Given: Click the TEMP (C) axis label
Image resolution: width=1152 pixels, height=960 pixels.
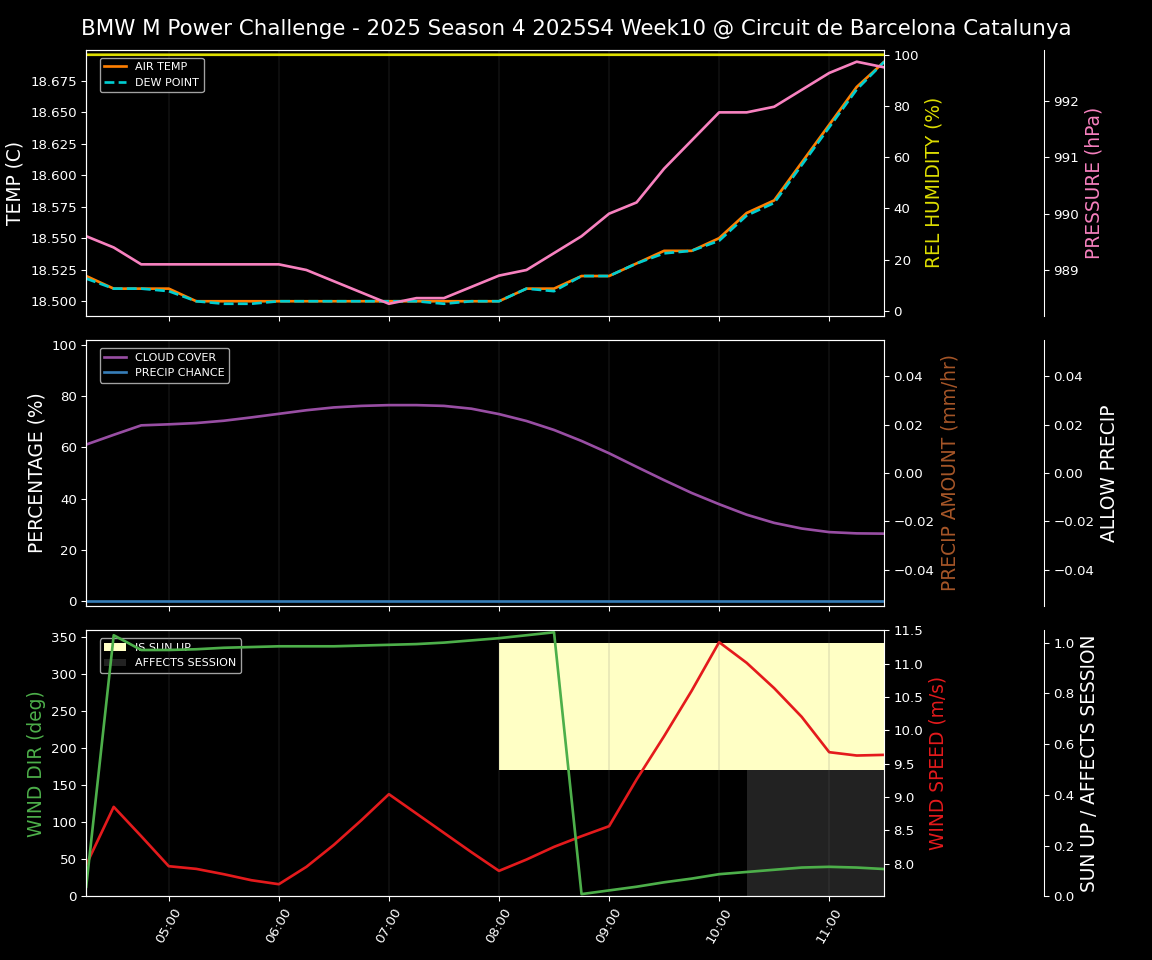Looking at the screenshot, I should pos(15,183).
